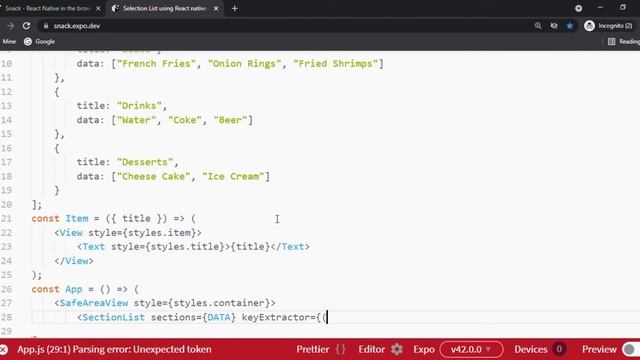Screen dimensions: 640x360
Task: Open the Incognito profile menu
Action: (x=609, y=26)
